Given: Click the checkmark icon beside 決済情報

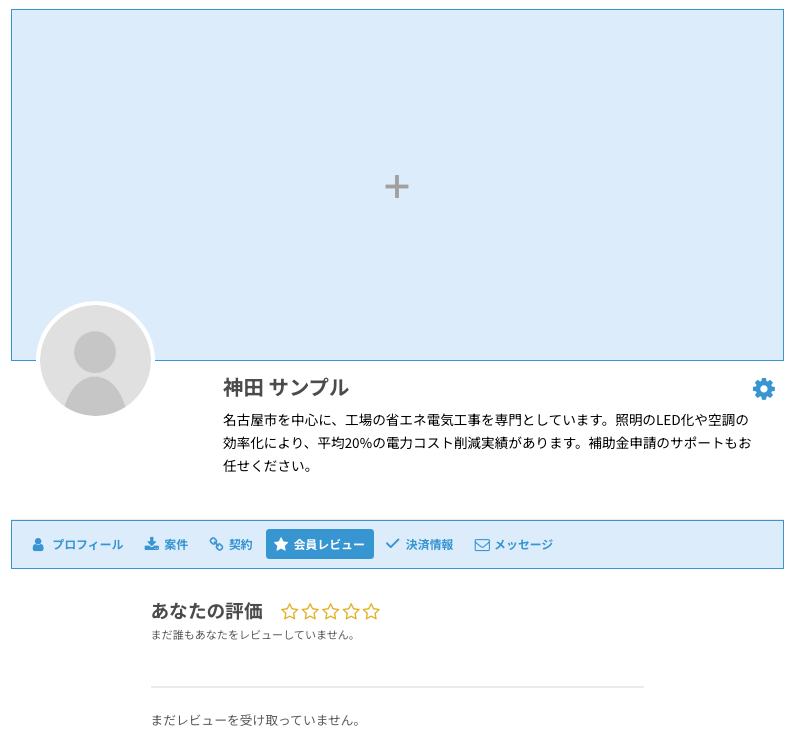Looking at the screenshot, I should pos(393,544).
